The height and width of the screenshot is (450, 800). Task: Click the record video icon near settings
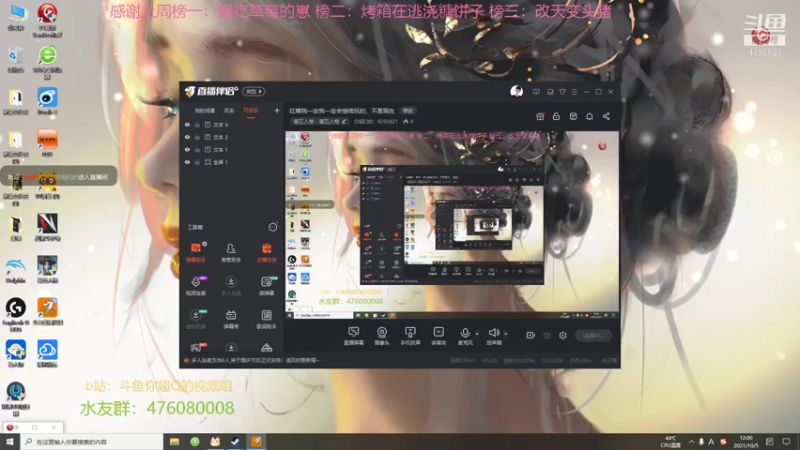[x=530, y=335]
